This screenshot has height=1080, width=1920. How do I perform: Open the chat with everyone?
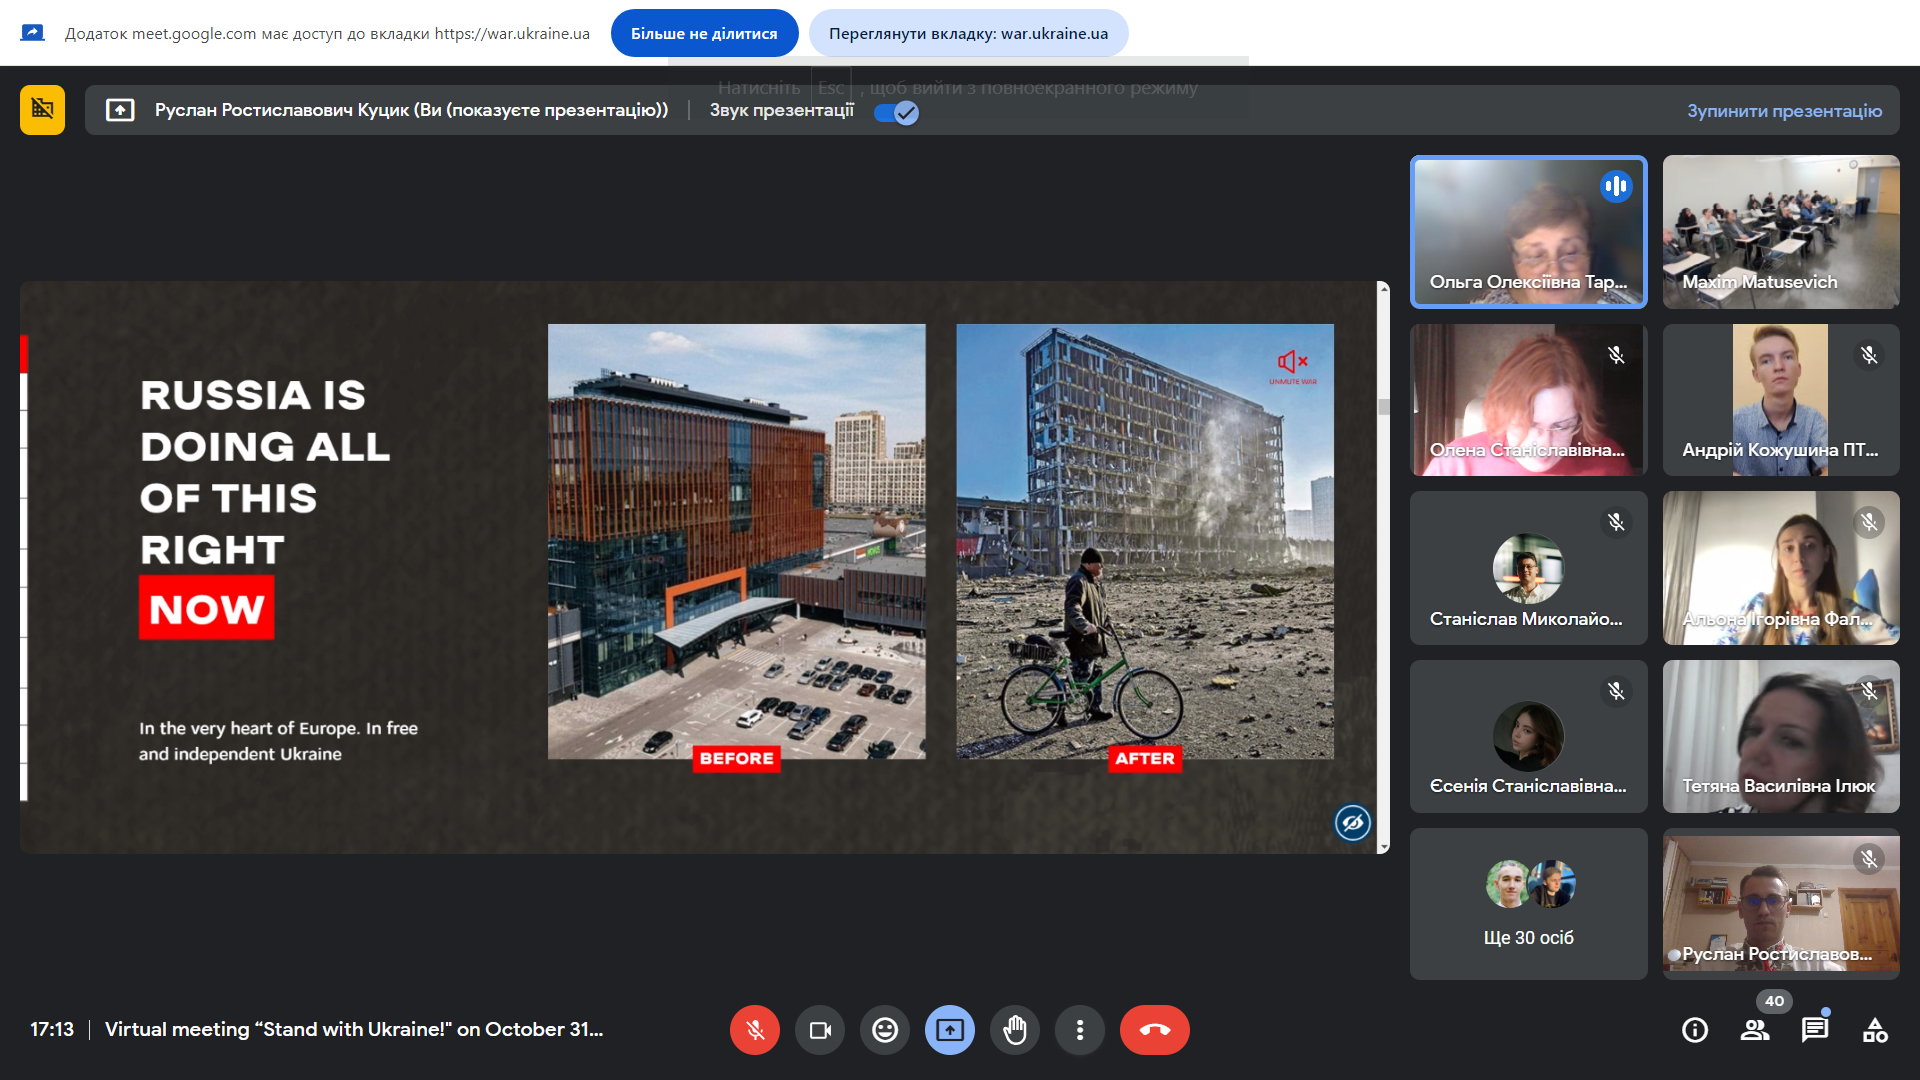pos(1815,1030)
